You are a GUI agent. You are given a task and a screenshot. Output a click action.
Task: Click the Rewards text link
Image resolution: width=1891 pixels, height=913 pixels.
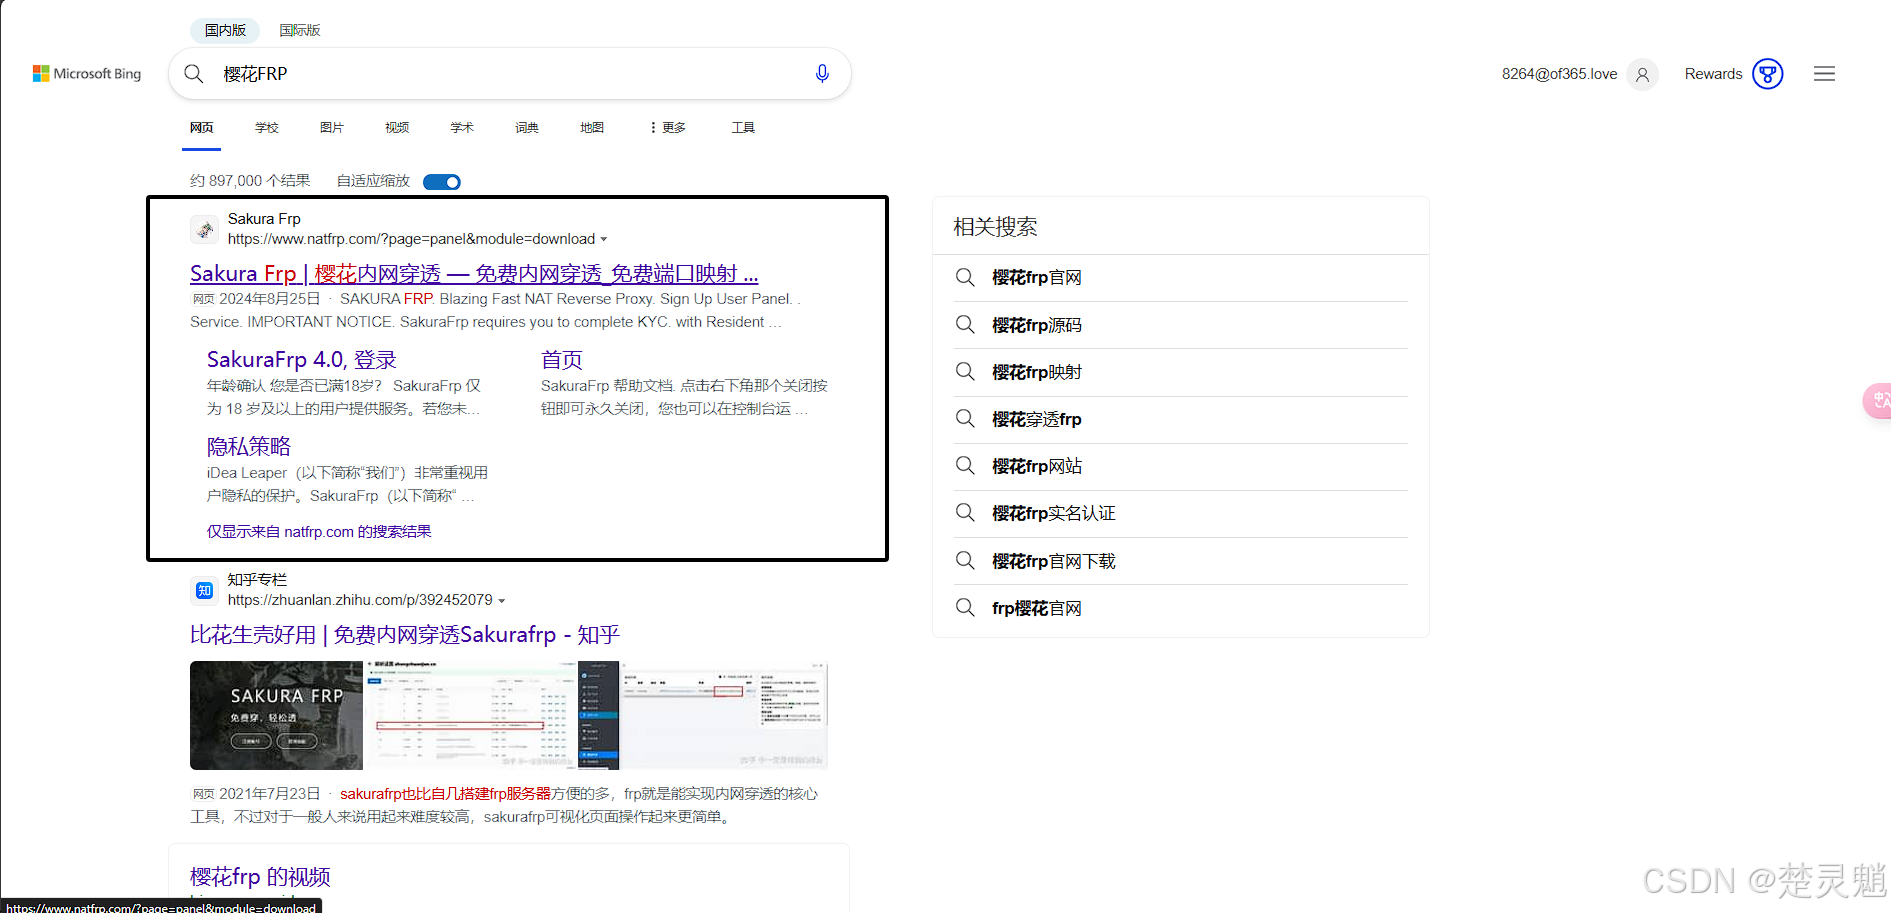point(1713,74)
